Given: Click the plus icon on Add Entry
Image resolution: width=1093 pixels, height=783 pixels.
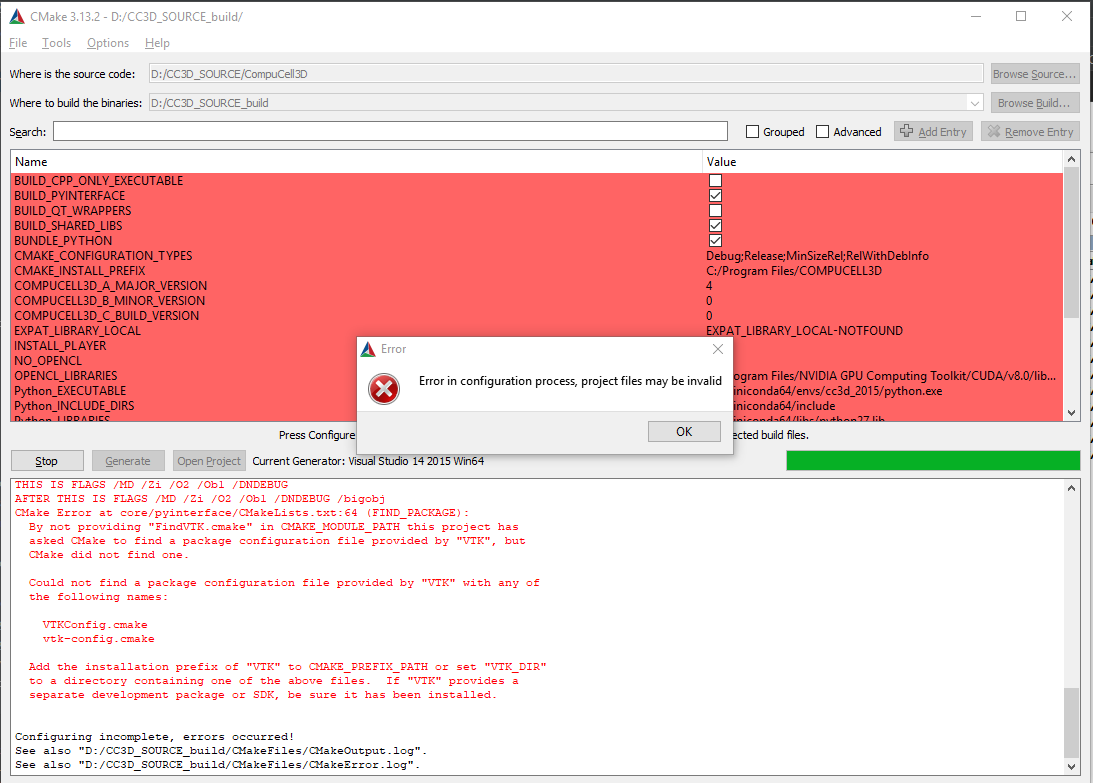Looking at the screenshot, I should [907, 132].
